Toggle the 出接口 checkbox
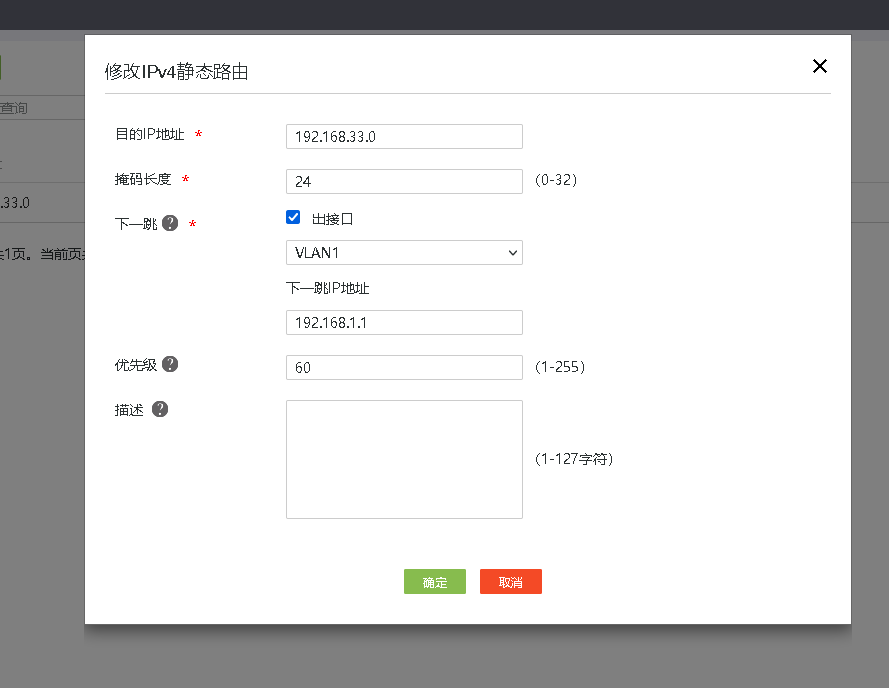This screenshot has width=889, height=688. pyautogui.click(x=293, y=217)
